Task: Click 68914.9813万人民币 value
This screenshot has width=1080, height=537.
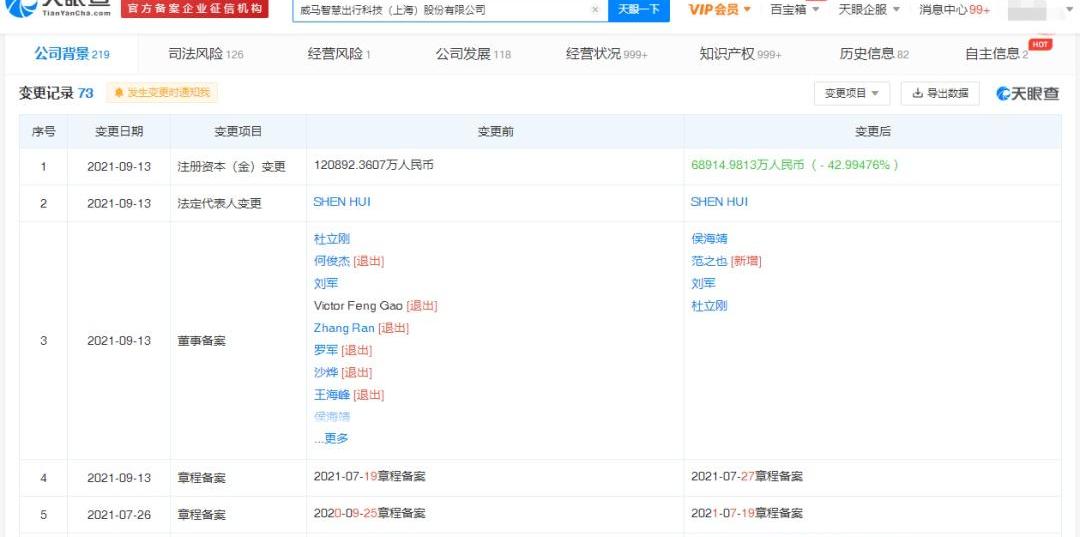Action: tap(747, 165)
